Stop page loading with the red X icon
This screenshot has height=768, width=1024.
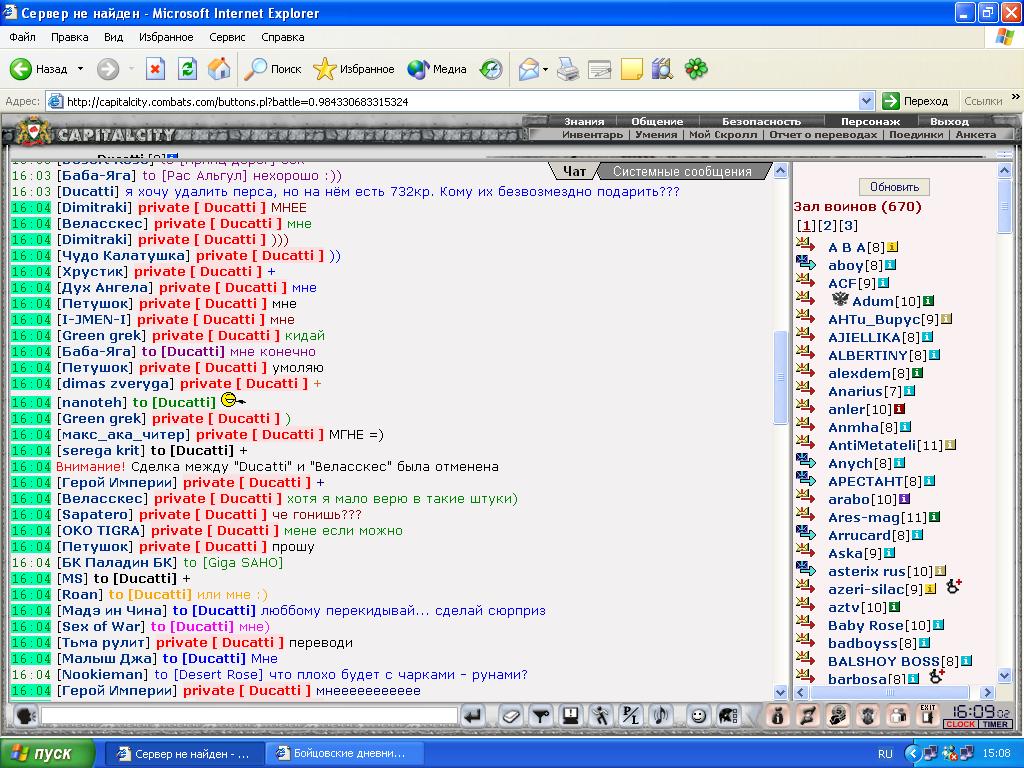point(155,69)
